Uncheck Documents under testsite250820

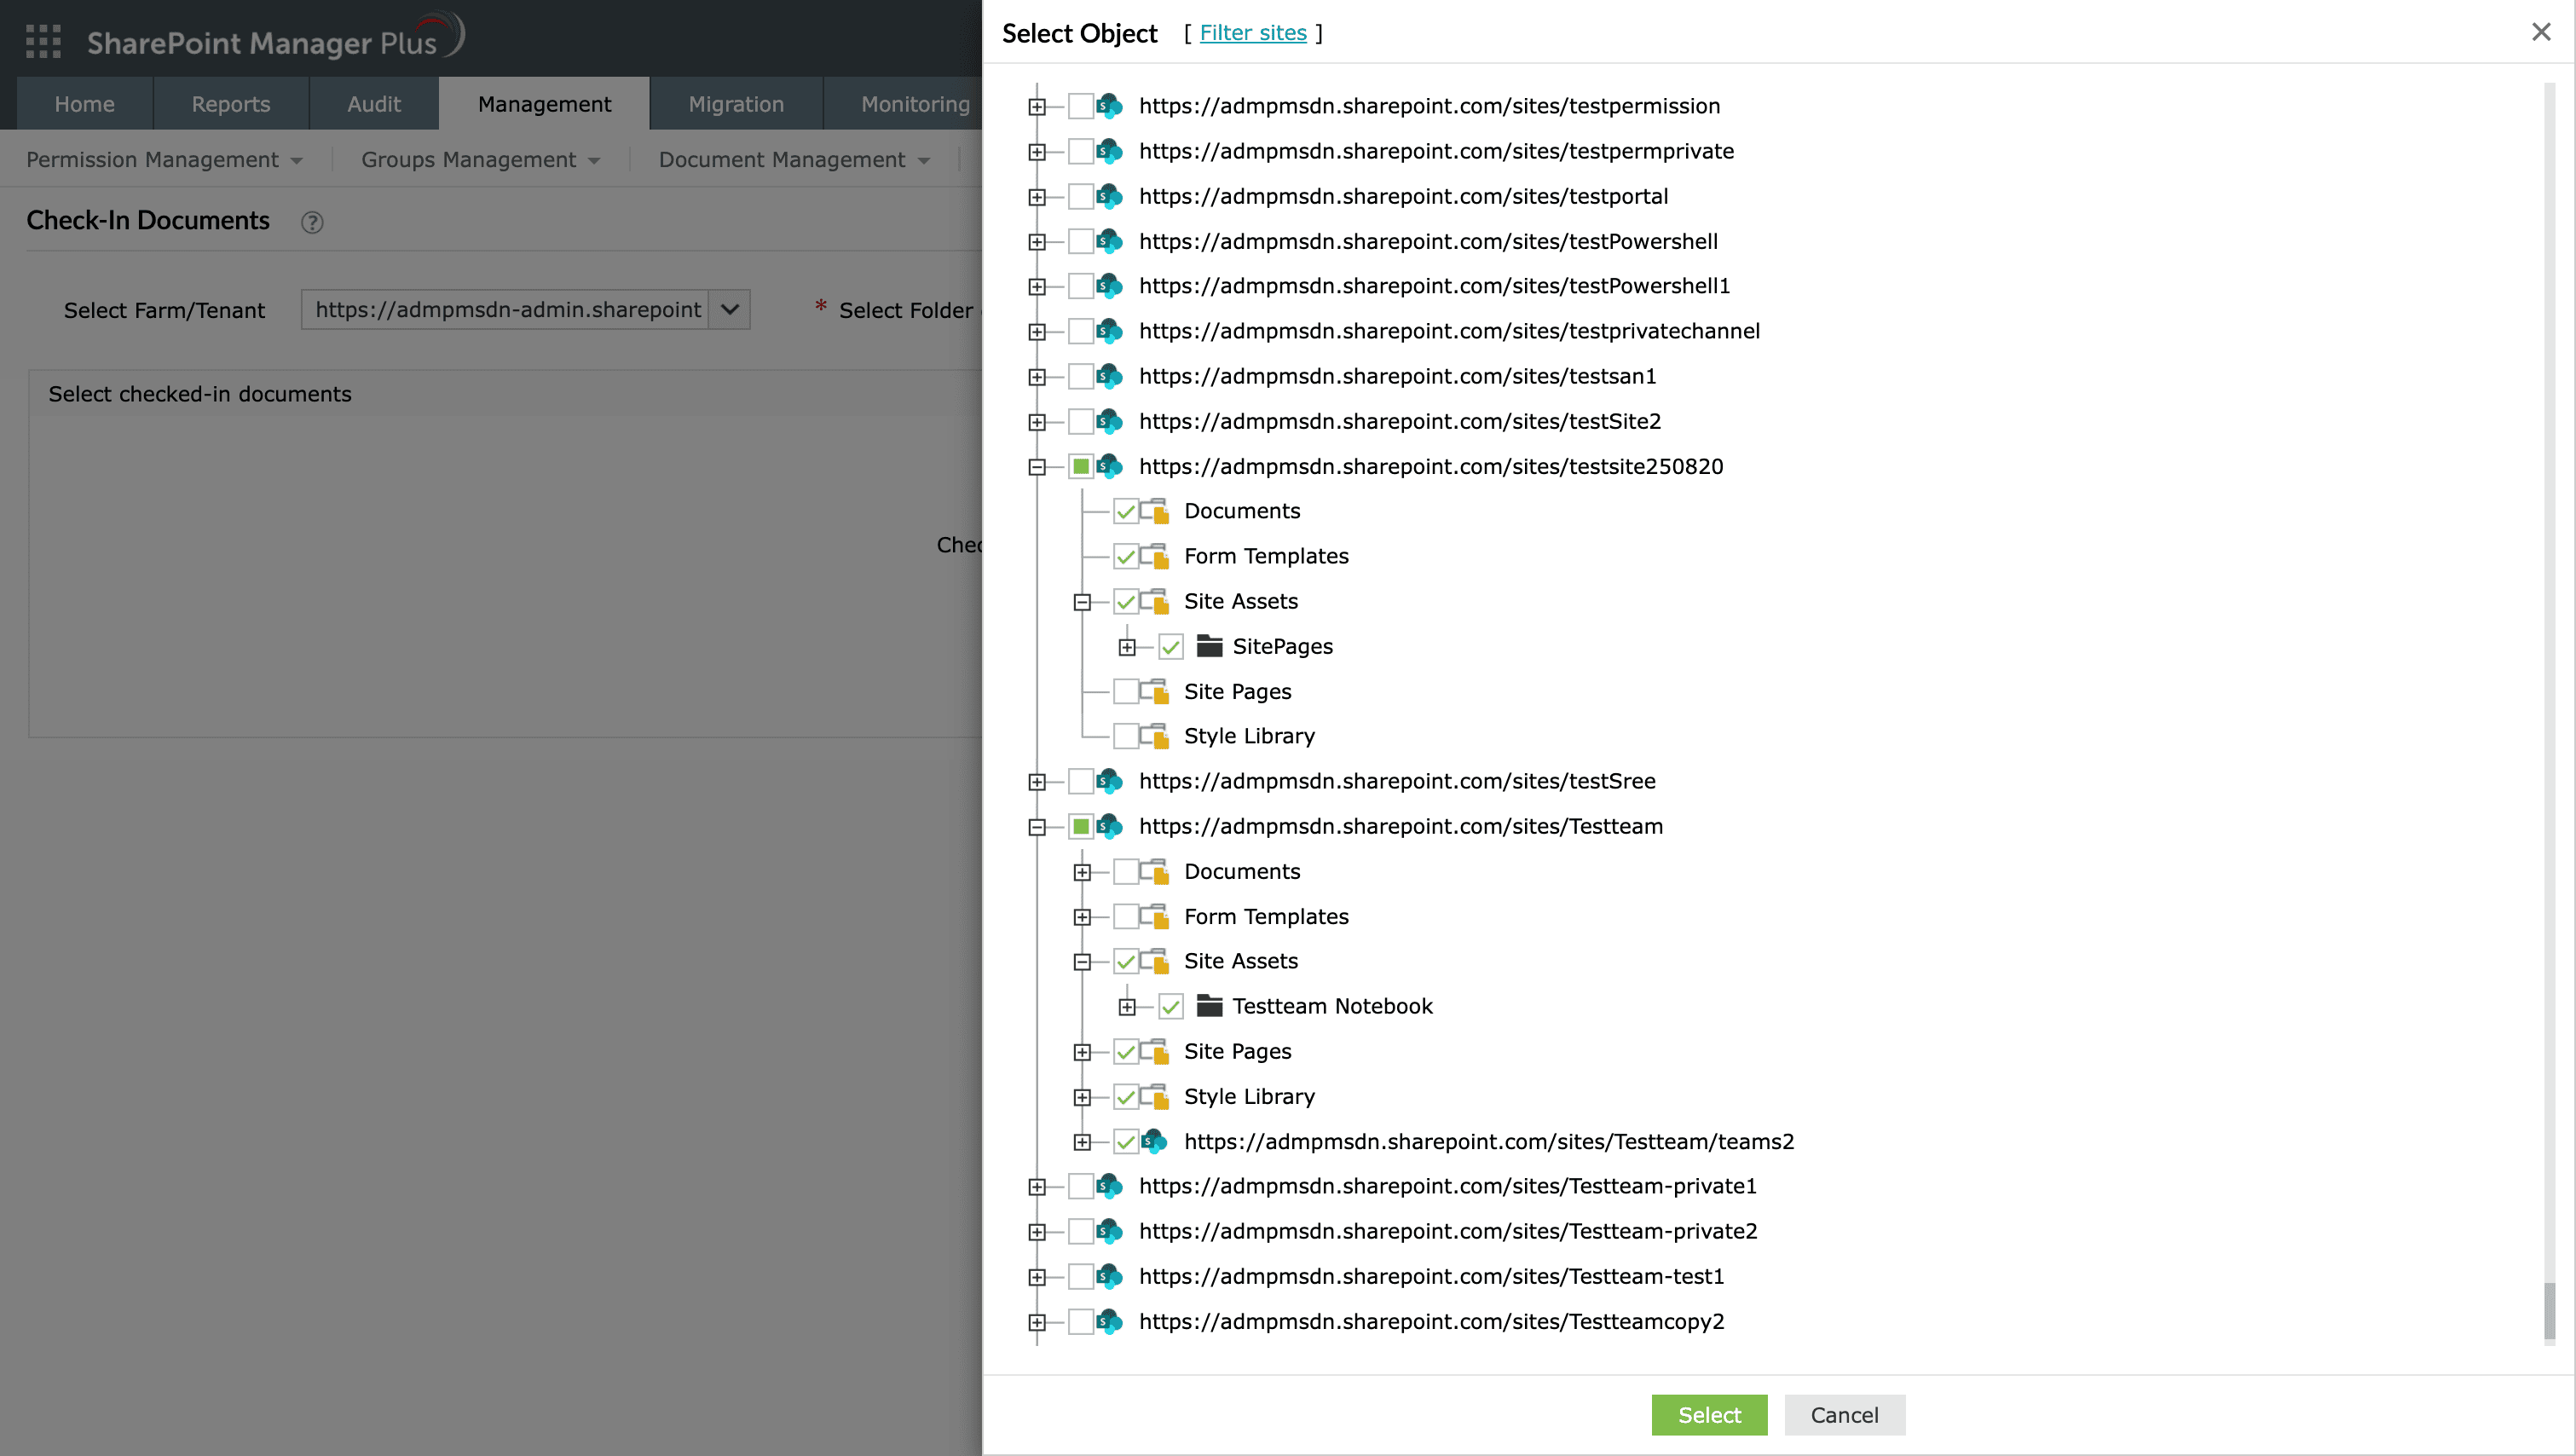(x=1126, y=511)
